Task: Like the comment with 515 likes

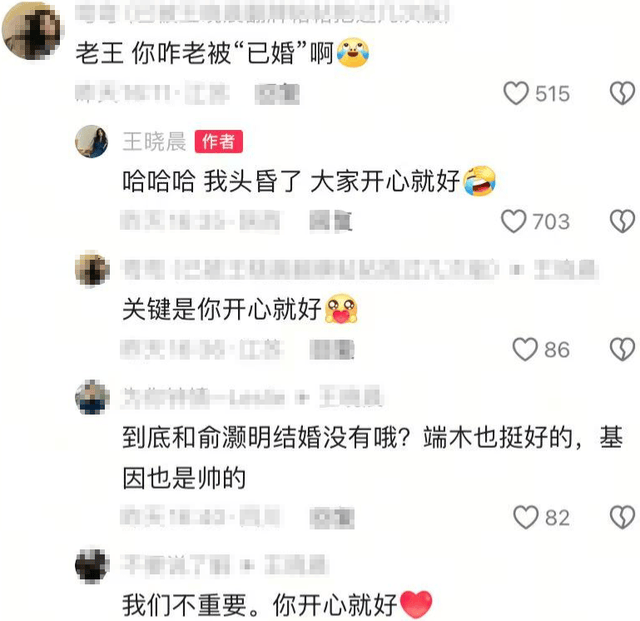Action: coord(516,93)
